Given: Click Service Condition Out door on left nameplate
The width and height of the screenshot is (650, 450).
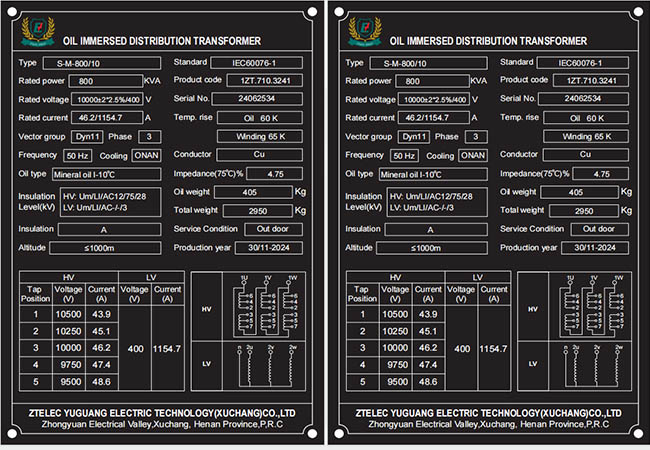Looking at the screenshot, I should coord(274,229).
